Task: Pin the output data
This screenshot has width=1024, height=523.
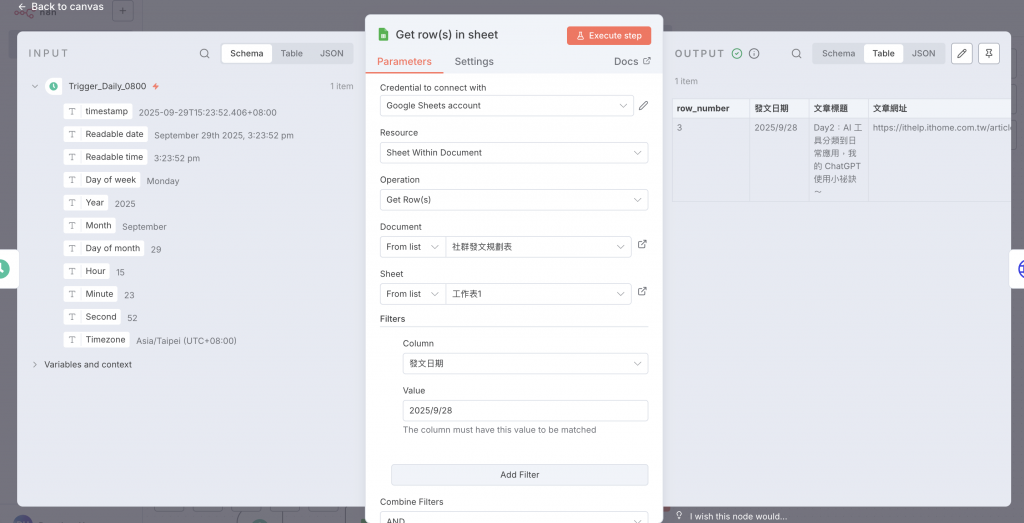Action: (989, 54)
